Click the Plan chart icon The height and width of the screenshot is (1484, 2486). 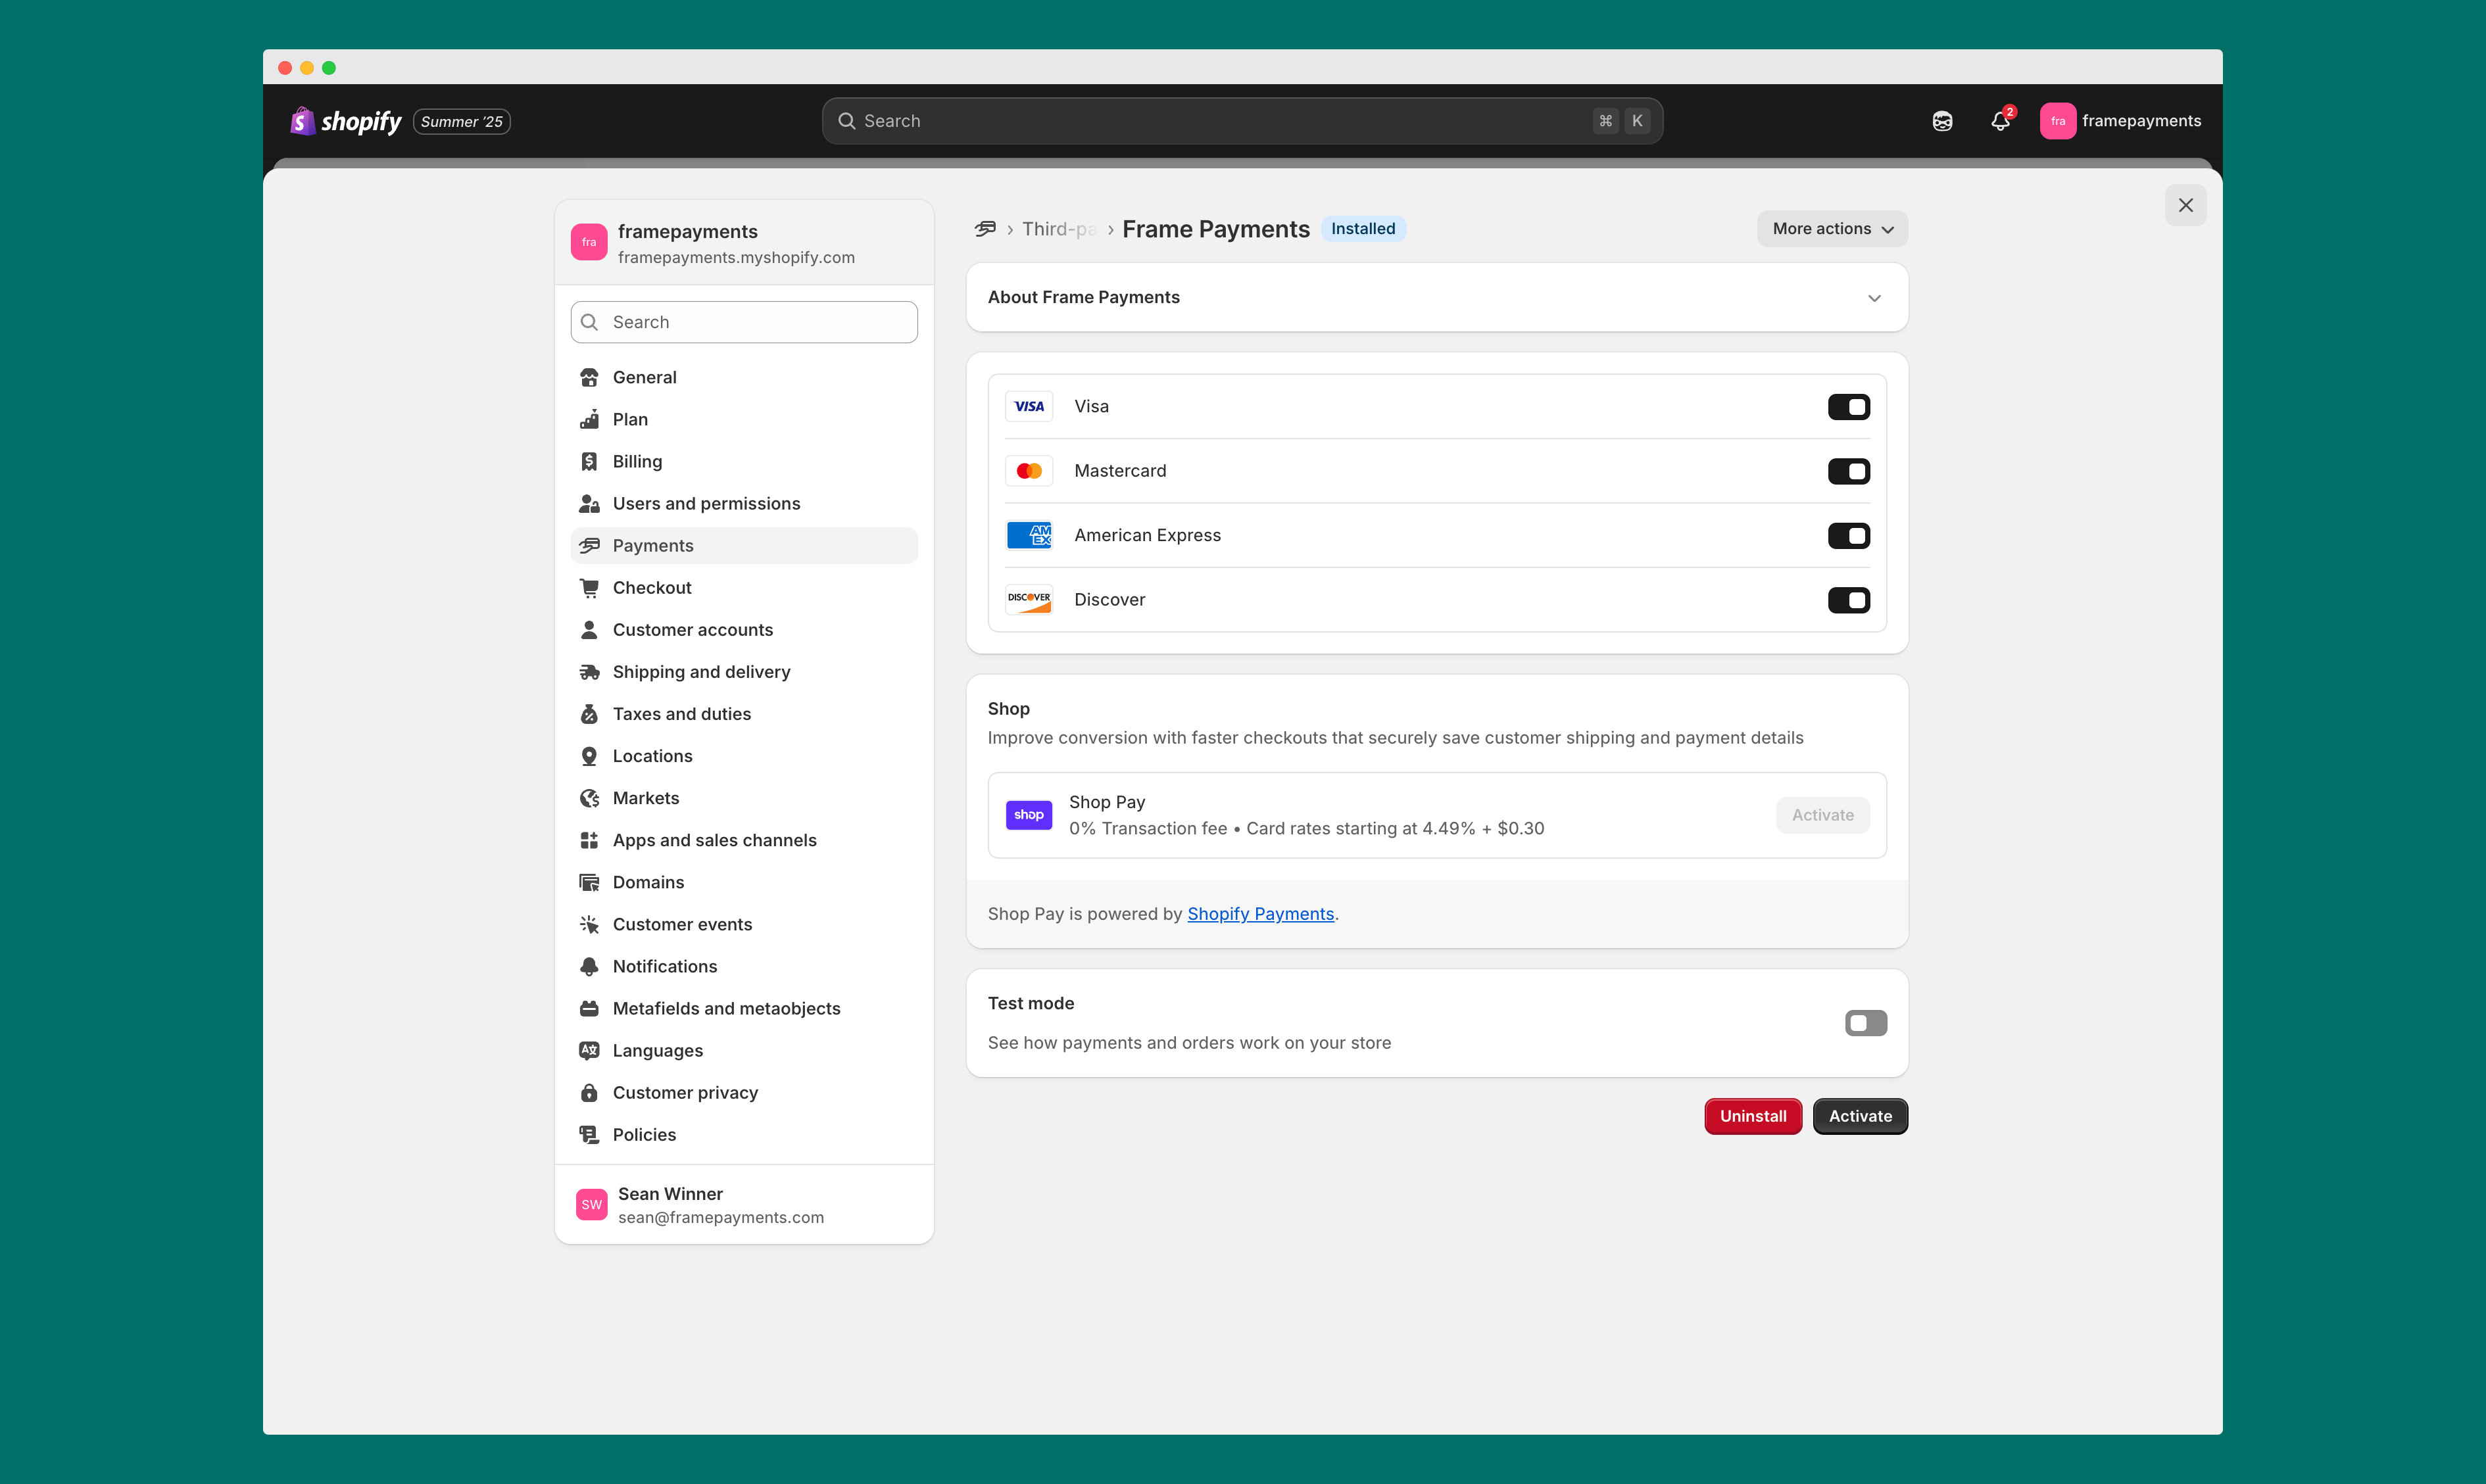pos(589,419)
